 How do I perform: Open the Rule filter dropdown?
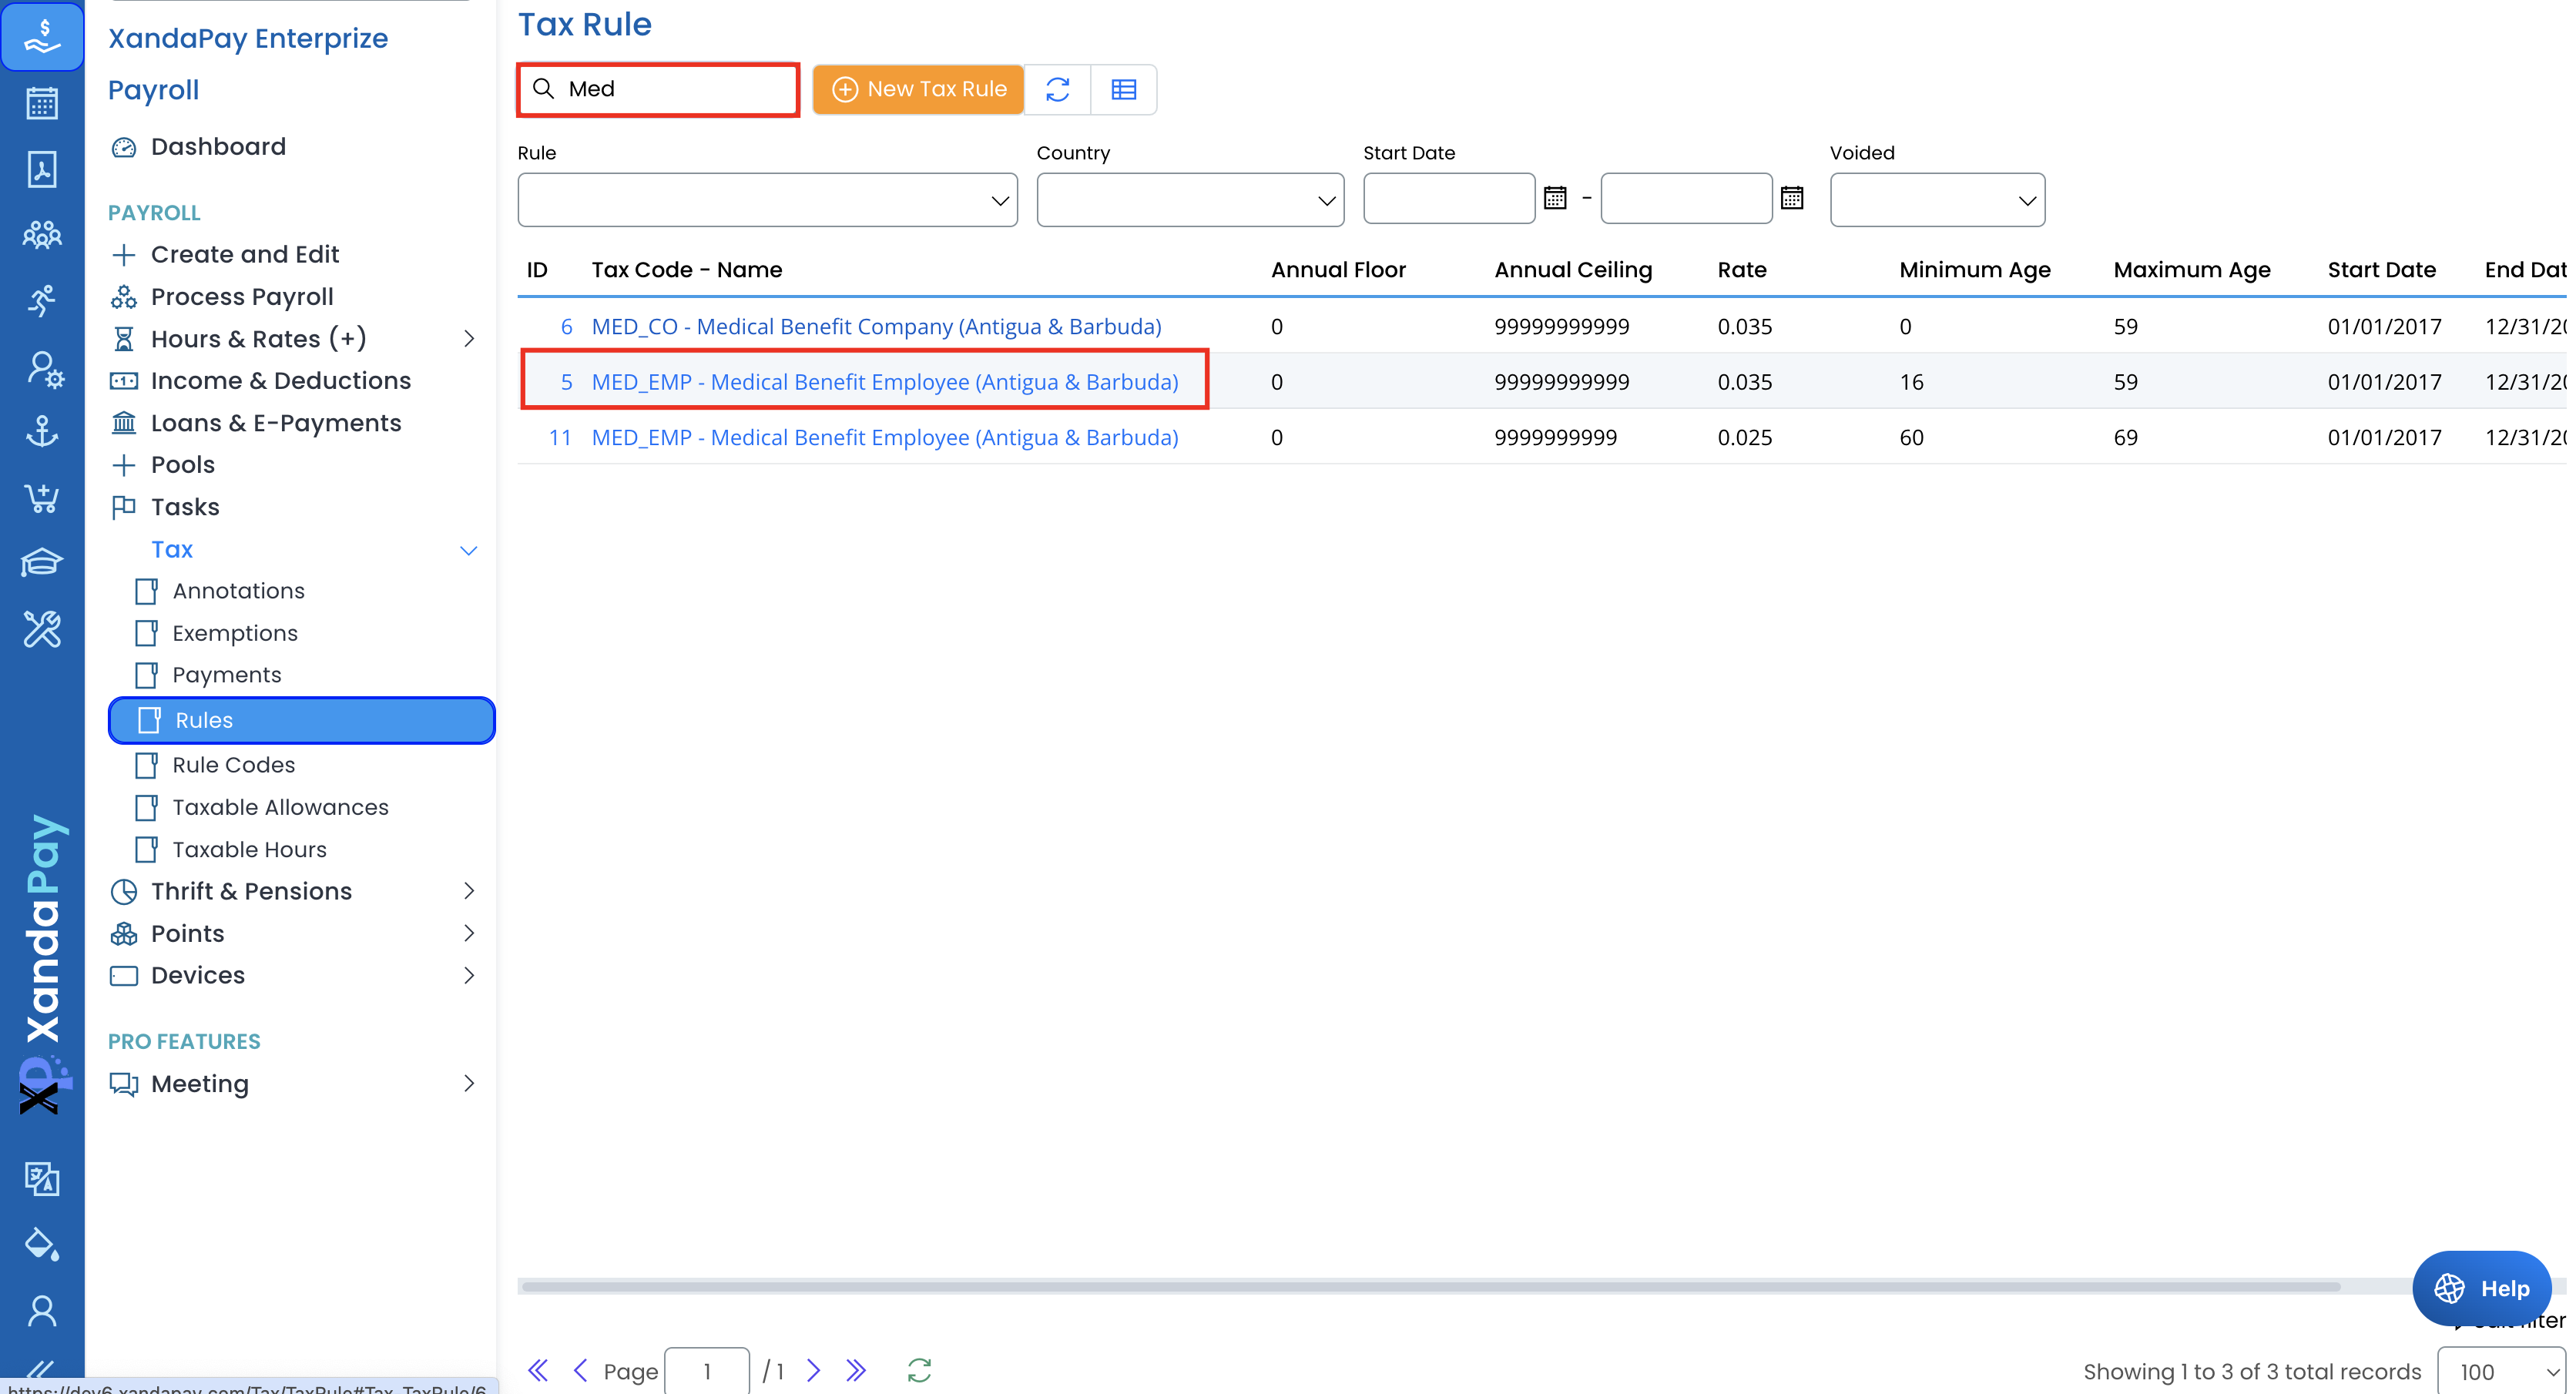pyautogui.click(x=767, y=200)
